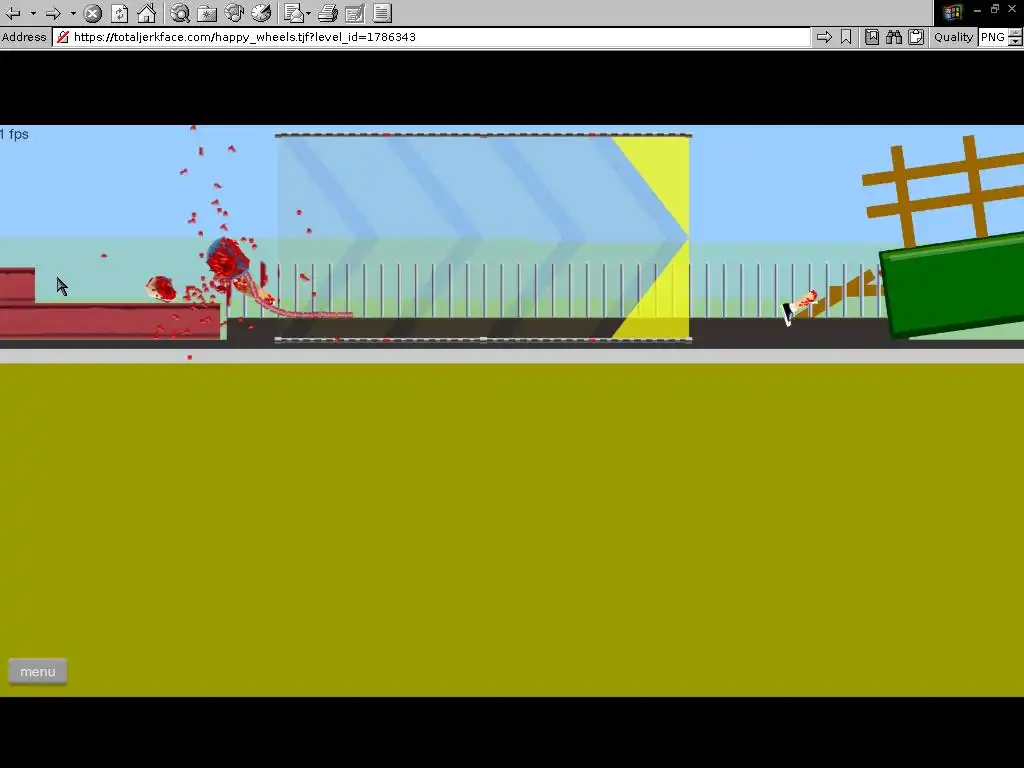Viewport: 1024px width, 768px height.
Task: Minimize the browser window
Action: pyautogui.click(x=977, y=9)
